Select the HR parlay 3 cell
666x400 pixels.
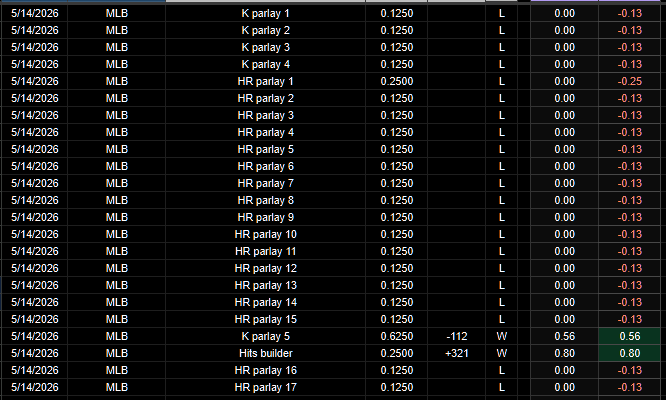click(265, 115)
